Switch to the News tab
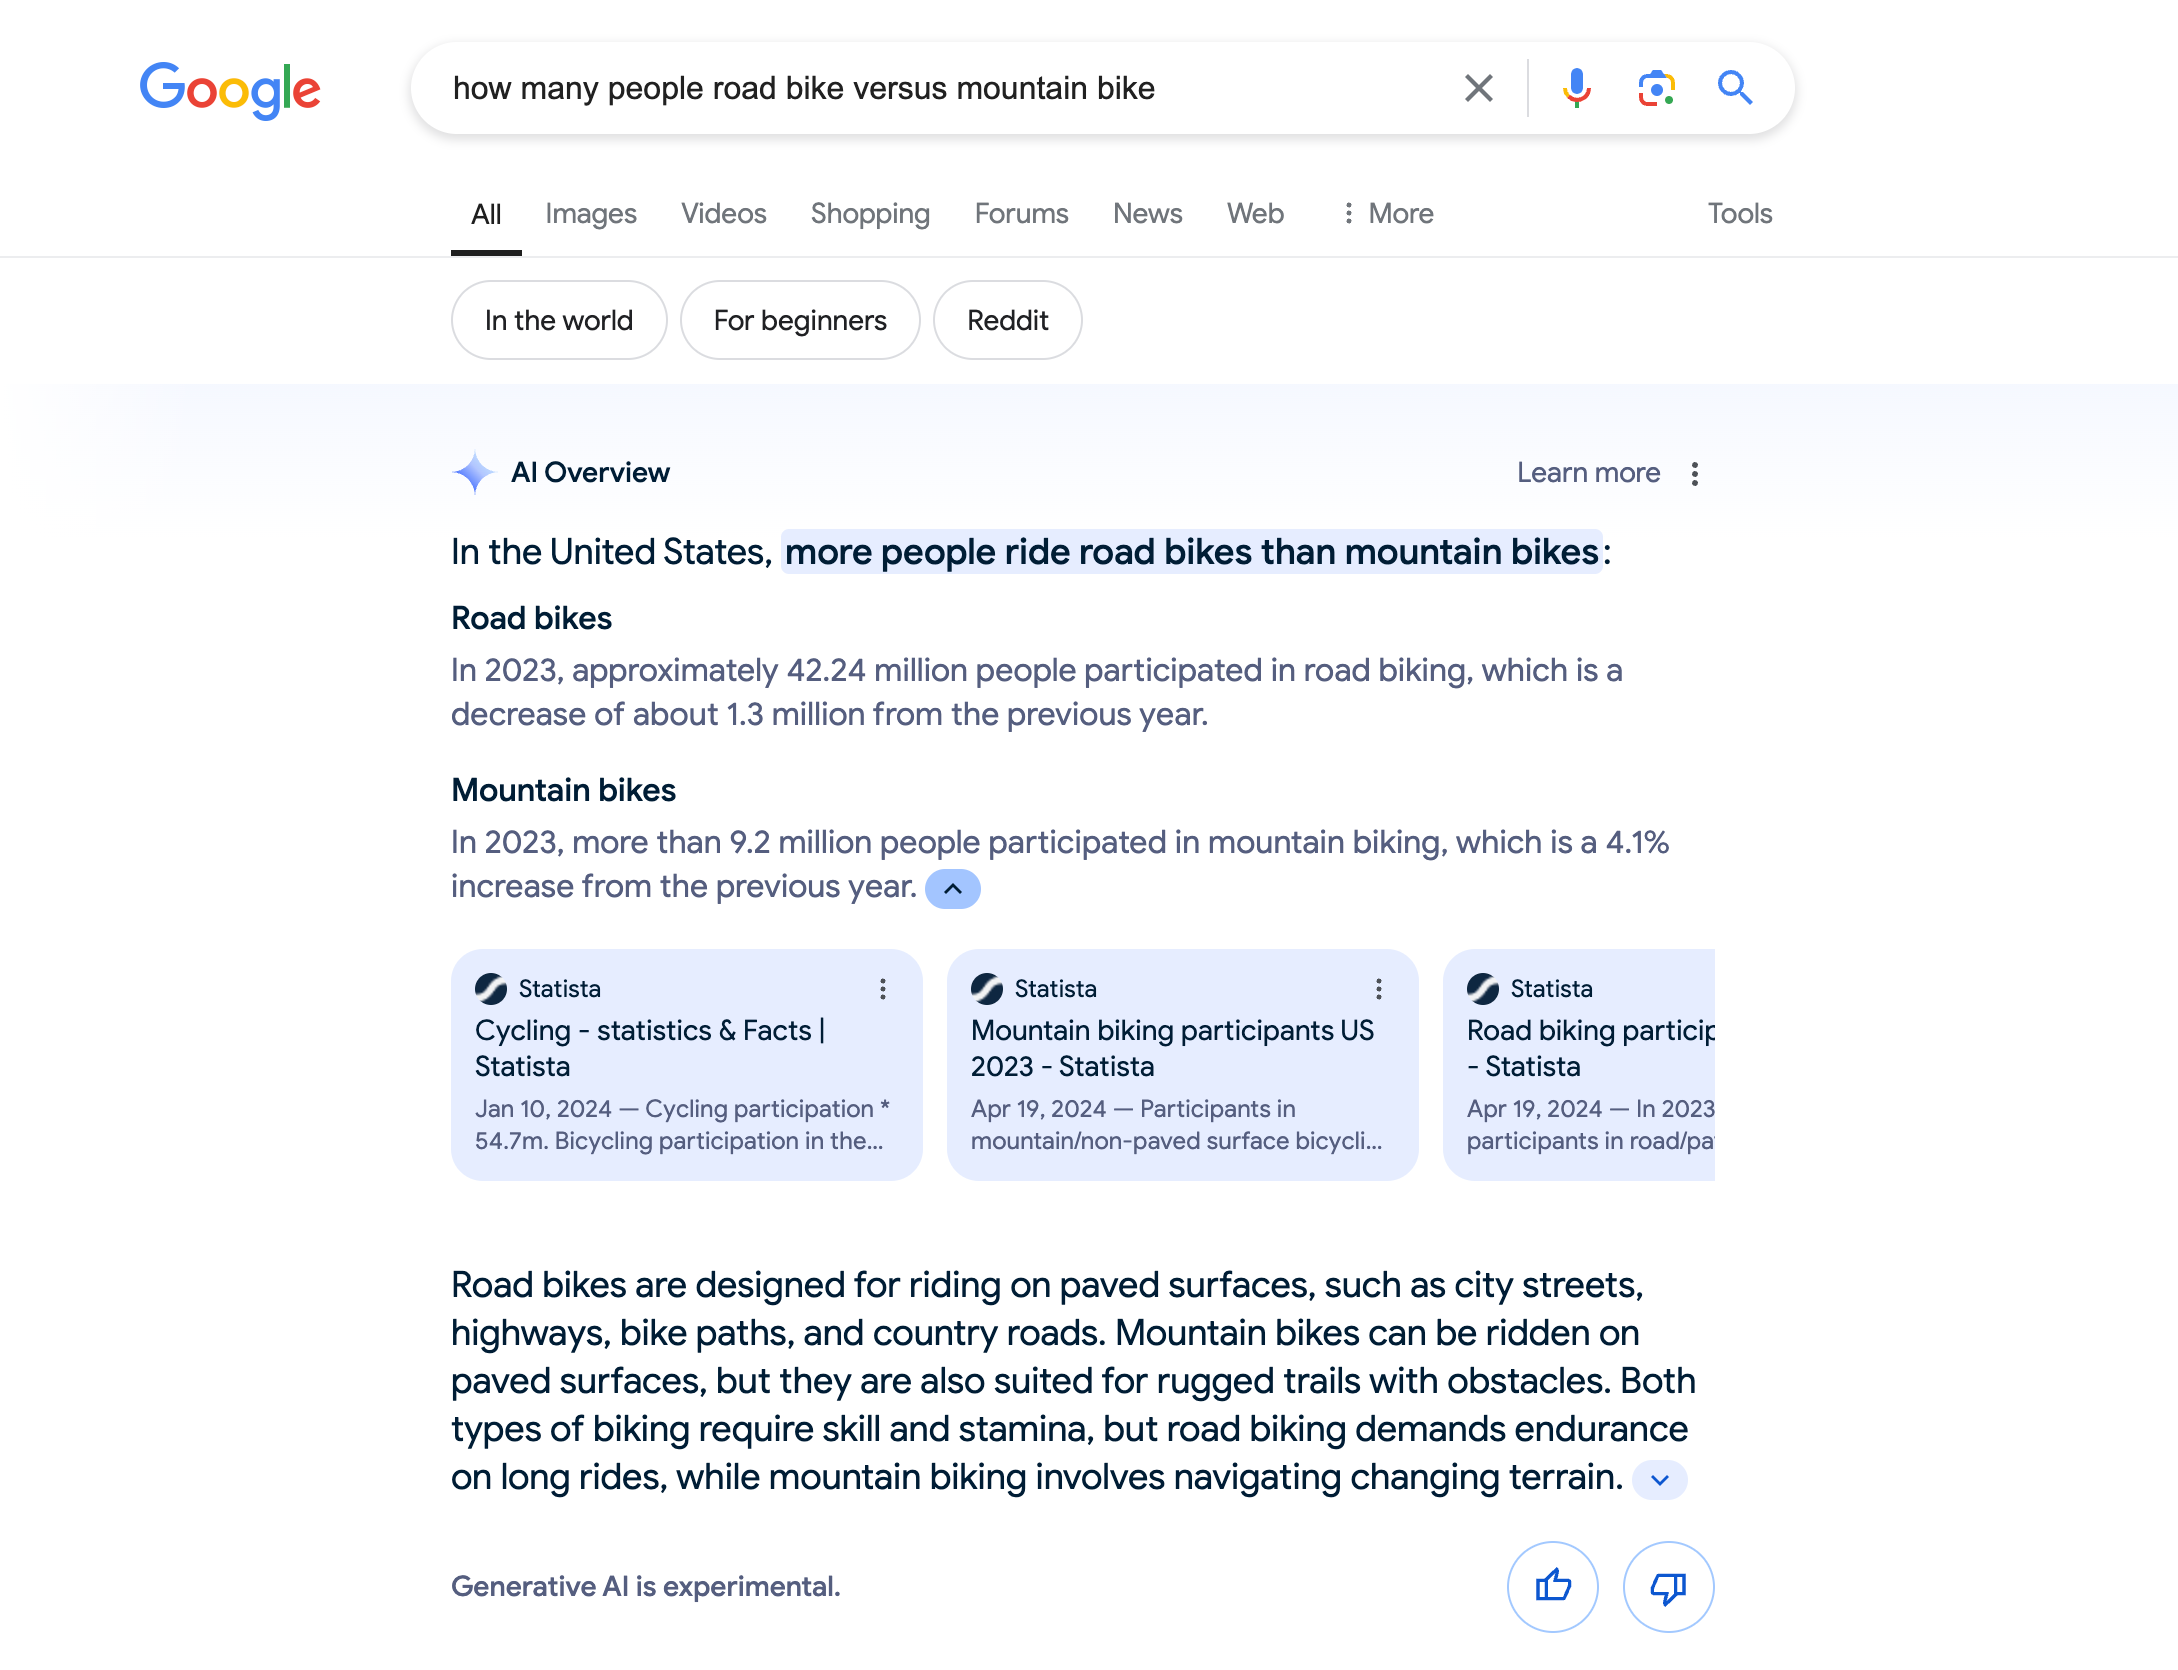Viewport: 2178px width, 1670px height. (x=1147, y=213)
